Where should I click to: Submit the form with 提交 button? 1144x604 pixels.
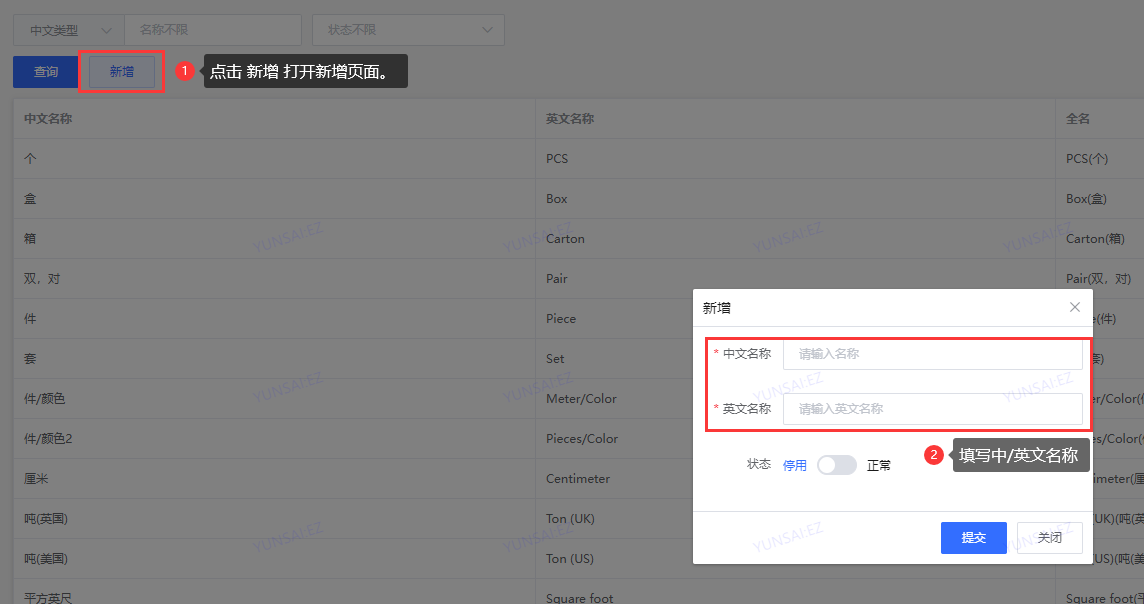click(973, 538)
